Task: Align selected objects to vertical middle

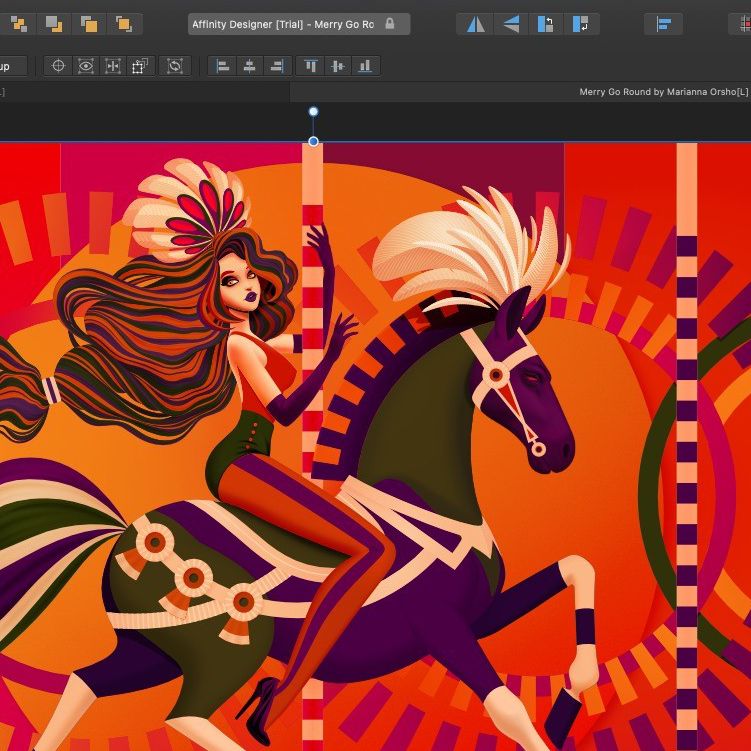Action: (x=338, y=66)
